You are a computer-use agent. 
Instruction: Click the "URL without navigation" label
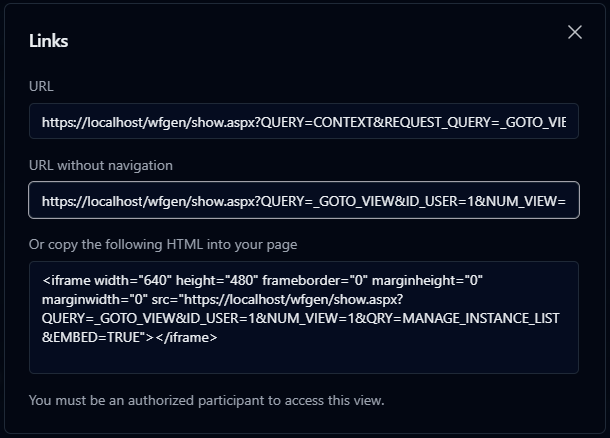point(100,165)
